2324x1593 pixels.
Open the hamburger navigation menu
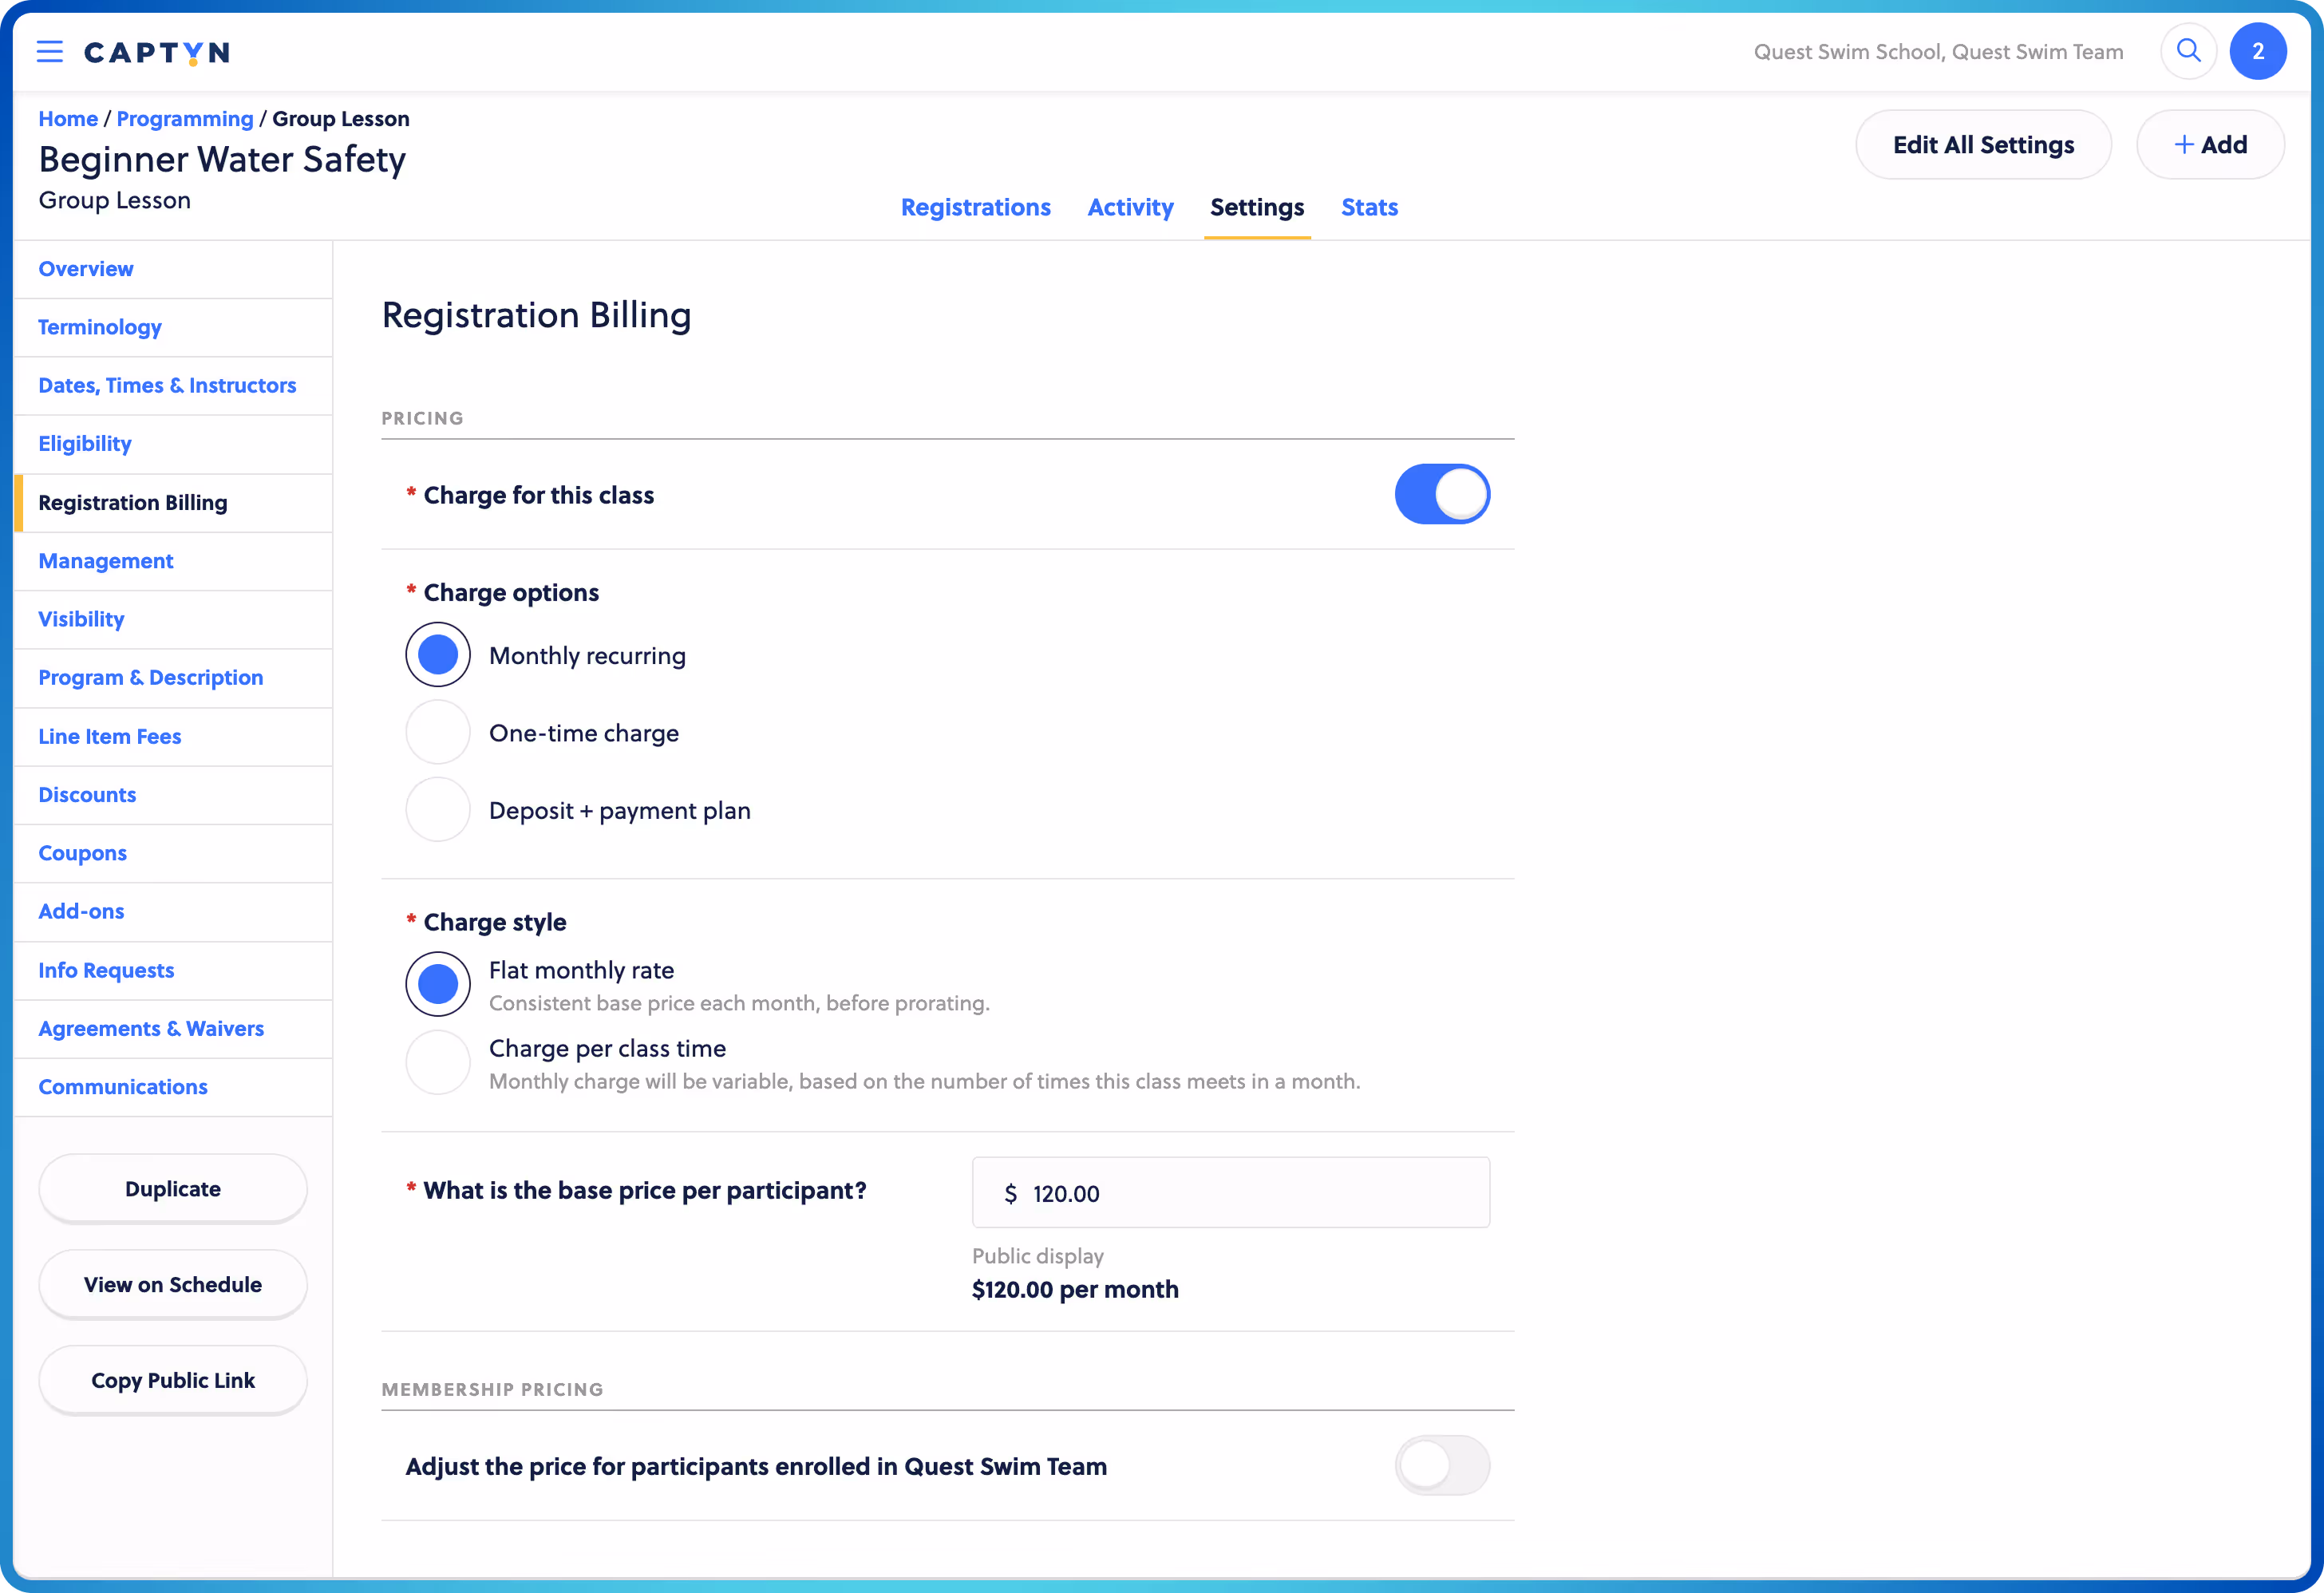tap(49, 51)
